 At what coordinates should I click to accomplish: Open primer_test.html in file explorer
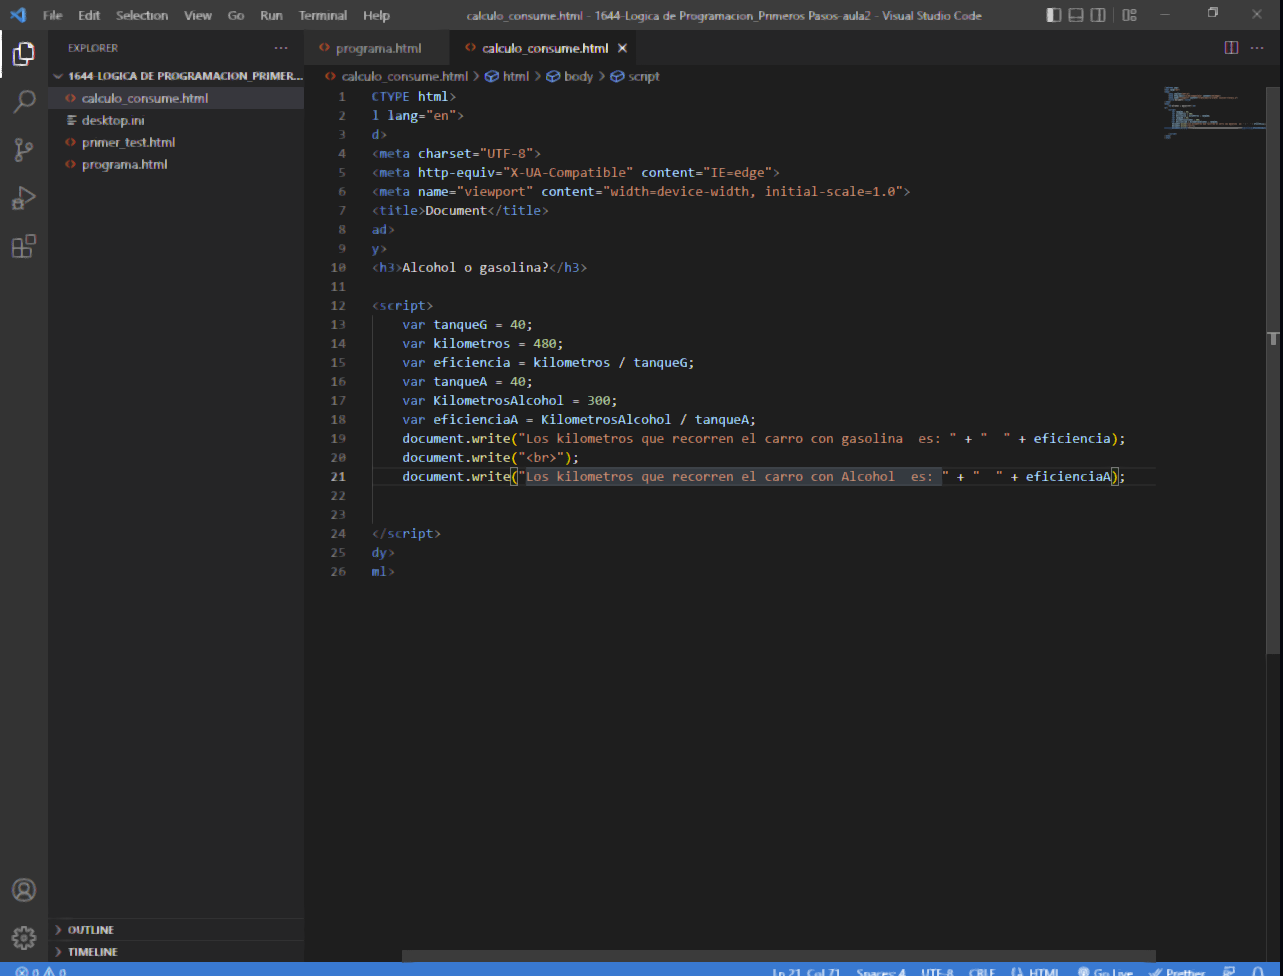[x=176, y=142]
